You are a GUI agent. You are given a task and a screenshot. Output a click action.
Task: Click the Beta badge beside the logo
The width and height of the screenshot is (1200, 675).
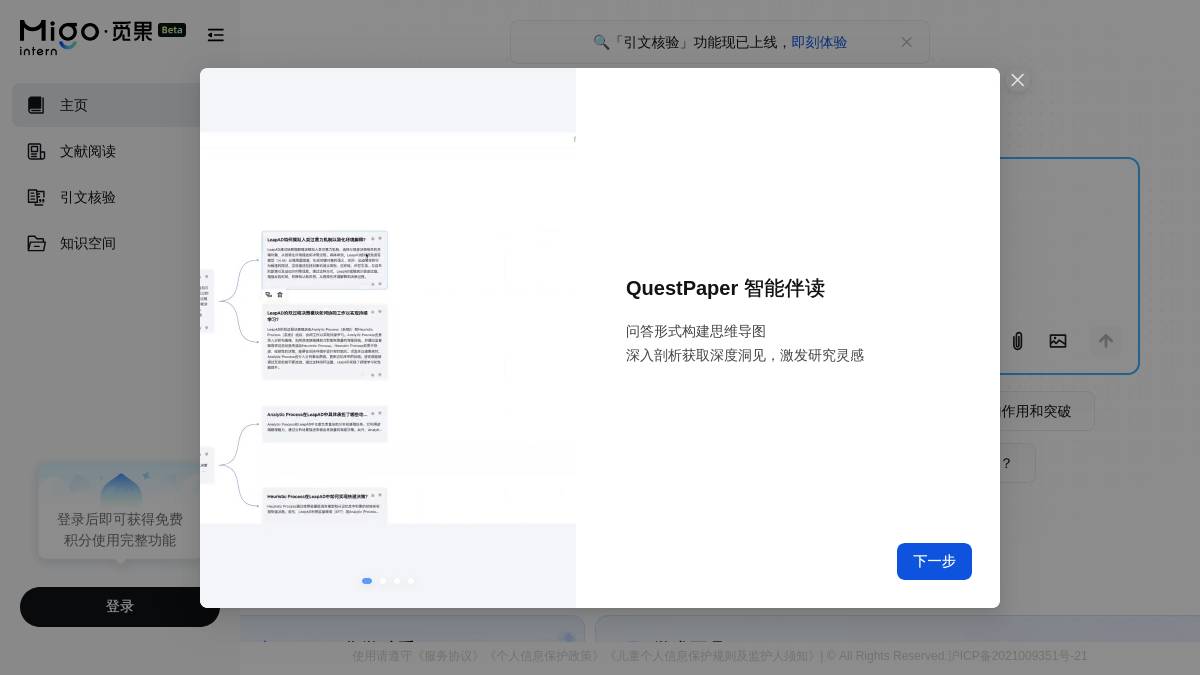[172, 30]
